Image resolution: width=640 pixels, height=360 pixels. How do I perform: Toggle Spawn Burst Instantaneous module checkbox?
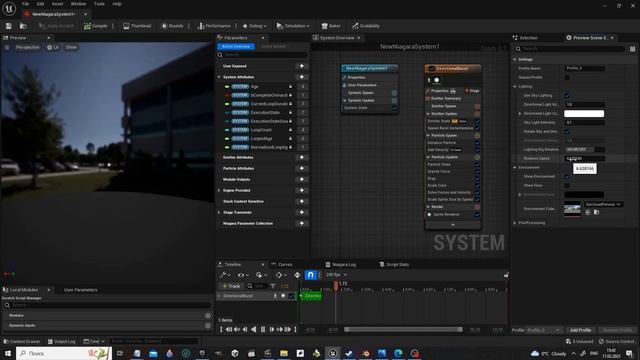pyautogui.click(x=477, y=129)
